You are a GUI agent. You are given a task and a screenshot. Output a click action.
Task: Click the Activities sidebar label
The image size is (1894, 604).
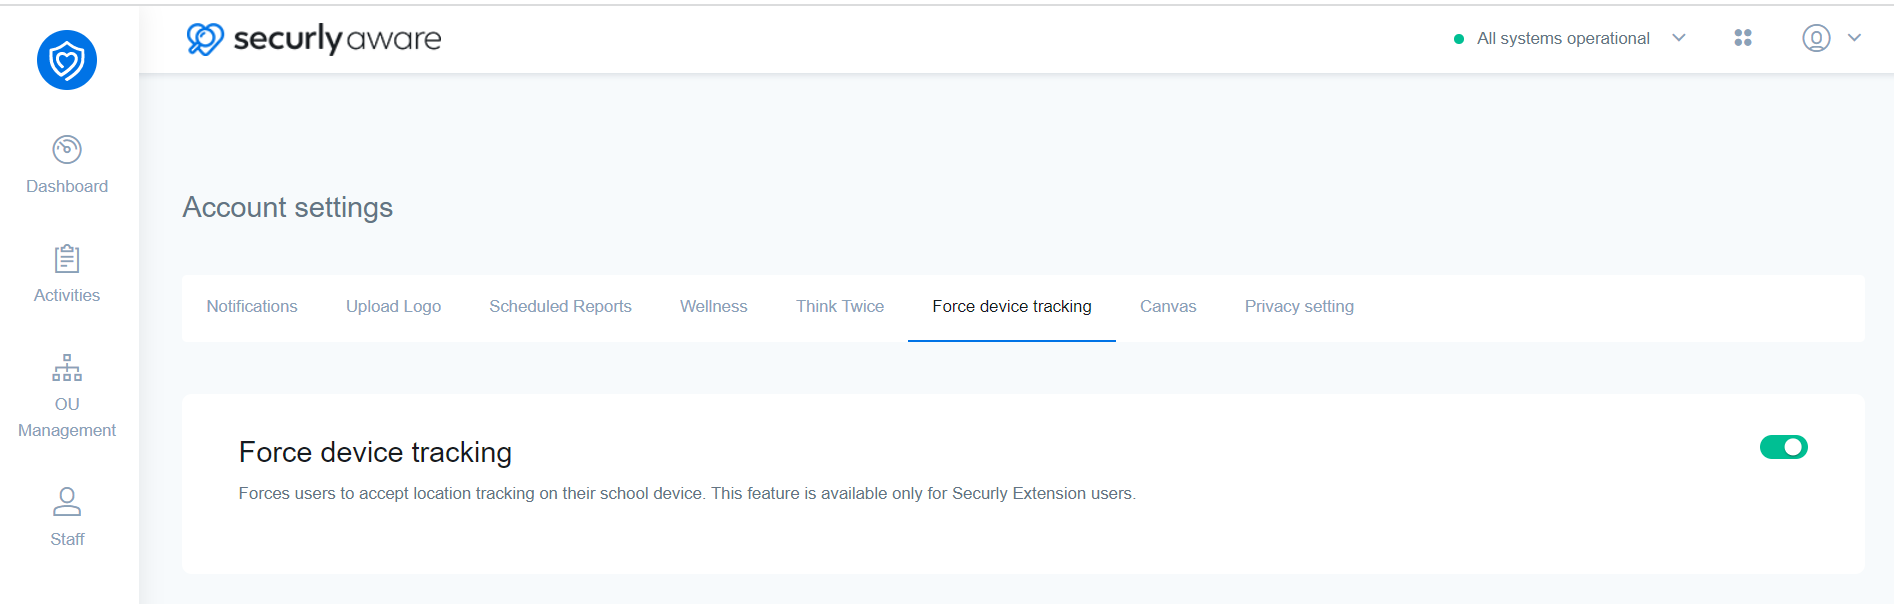coord(67,296)
